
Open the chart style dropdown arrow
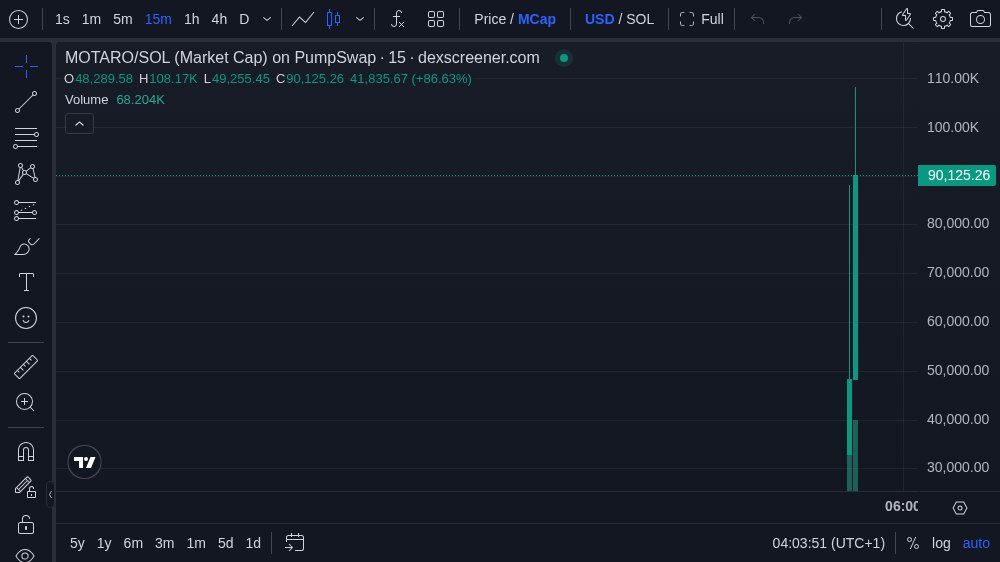360,19
